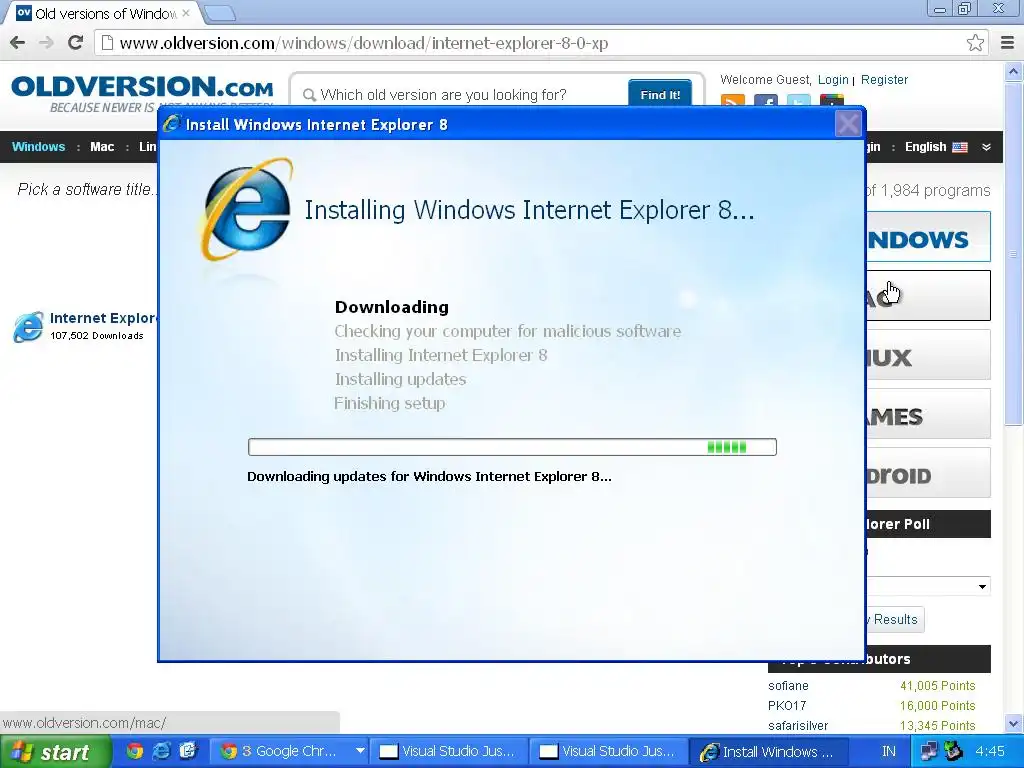Viewport: 1024px width, 768px height.
Task: Click the large IE logo in installer
Action: click(x=246, y=210)
